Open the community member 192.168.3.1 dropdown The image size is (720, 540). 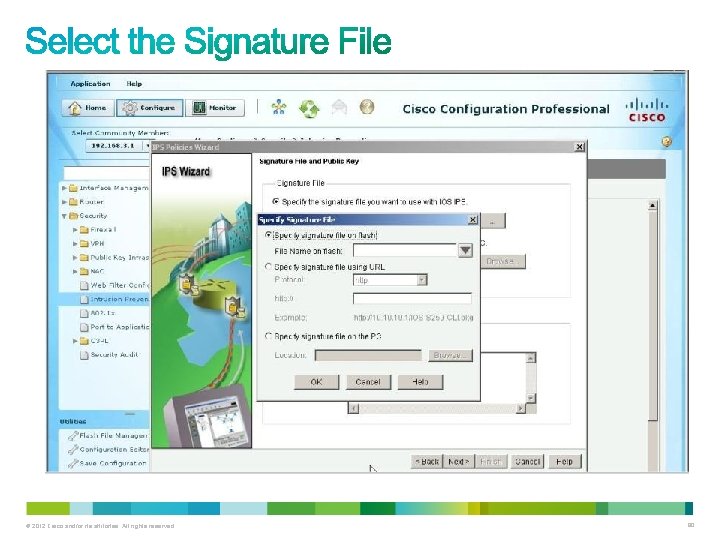147,146
